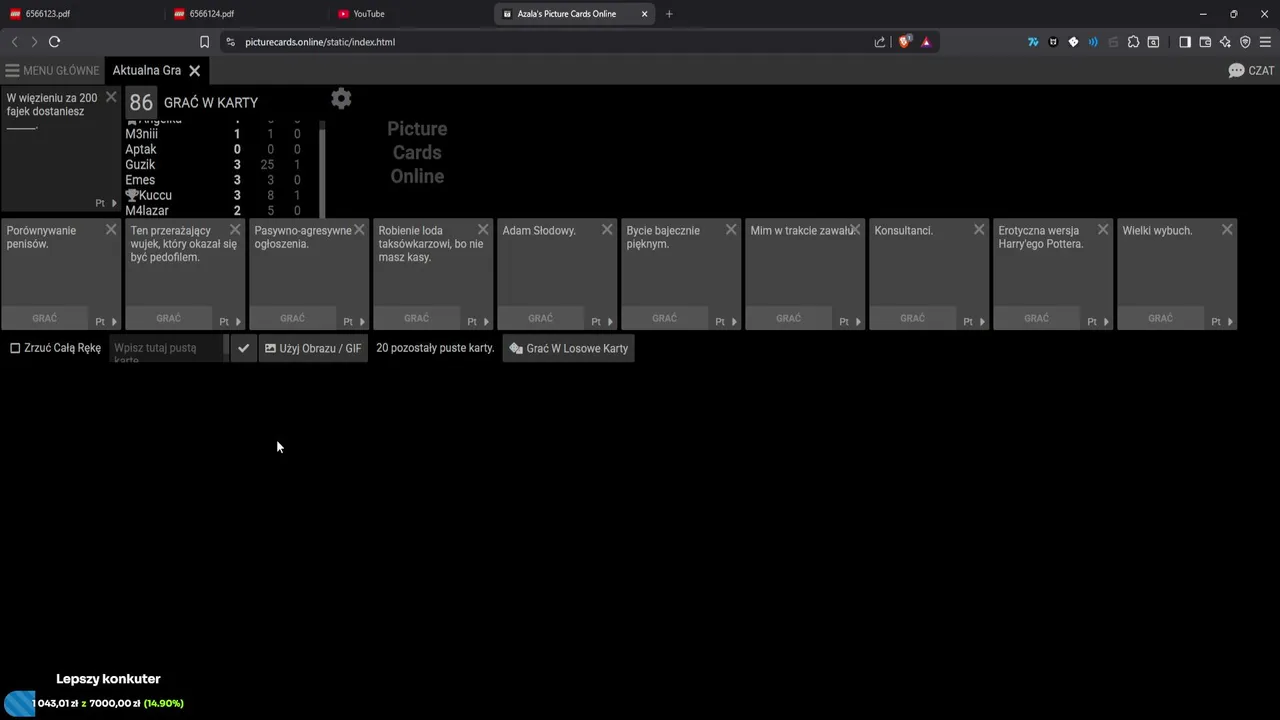This screenshot has height=720, width=1280.
Task: Play the 'Pasywno-agresywne ogłoszenia' card with GRAĆ
Action: (x=292, y=318)
